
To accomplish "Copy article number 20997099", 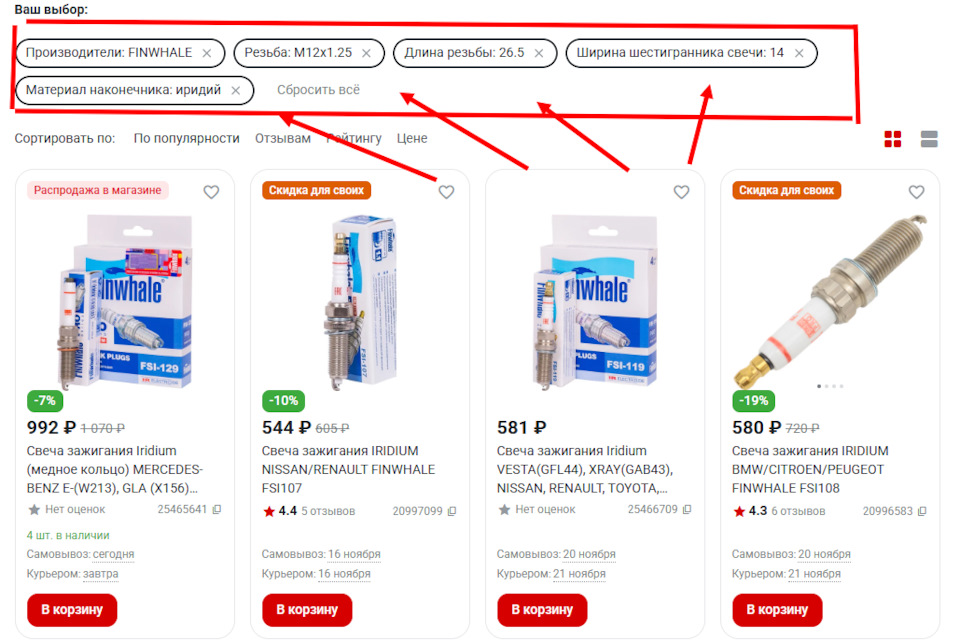I will (452, 511).
